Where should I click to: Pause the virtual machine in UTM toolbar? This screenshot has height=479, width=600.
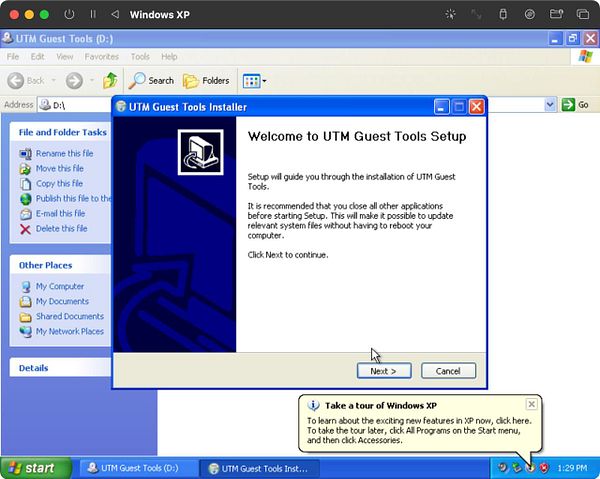pyautogui.click(x=93, y=15)
